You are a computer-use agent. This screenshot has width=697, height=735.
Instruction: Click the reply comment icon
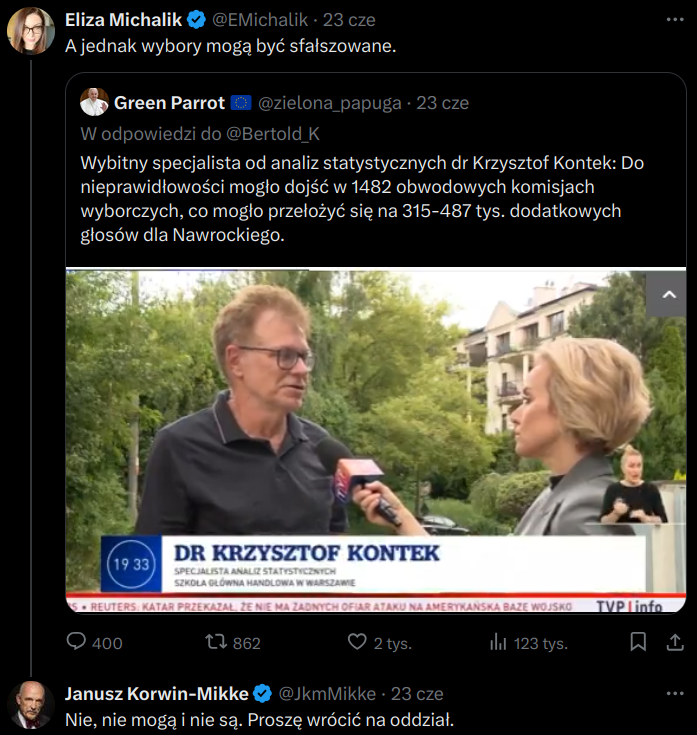(x=77, y=643)
